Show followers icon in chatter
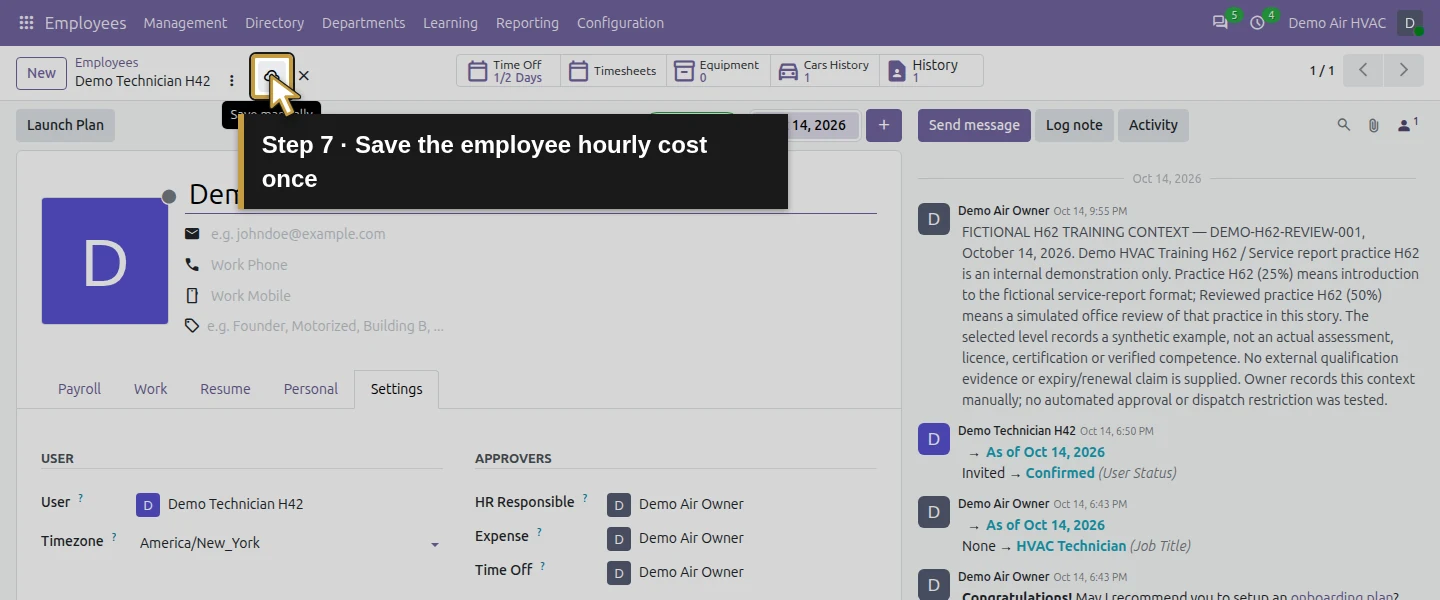This screenshot has width=1440, height=600. pos(1407,125)
